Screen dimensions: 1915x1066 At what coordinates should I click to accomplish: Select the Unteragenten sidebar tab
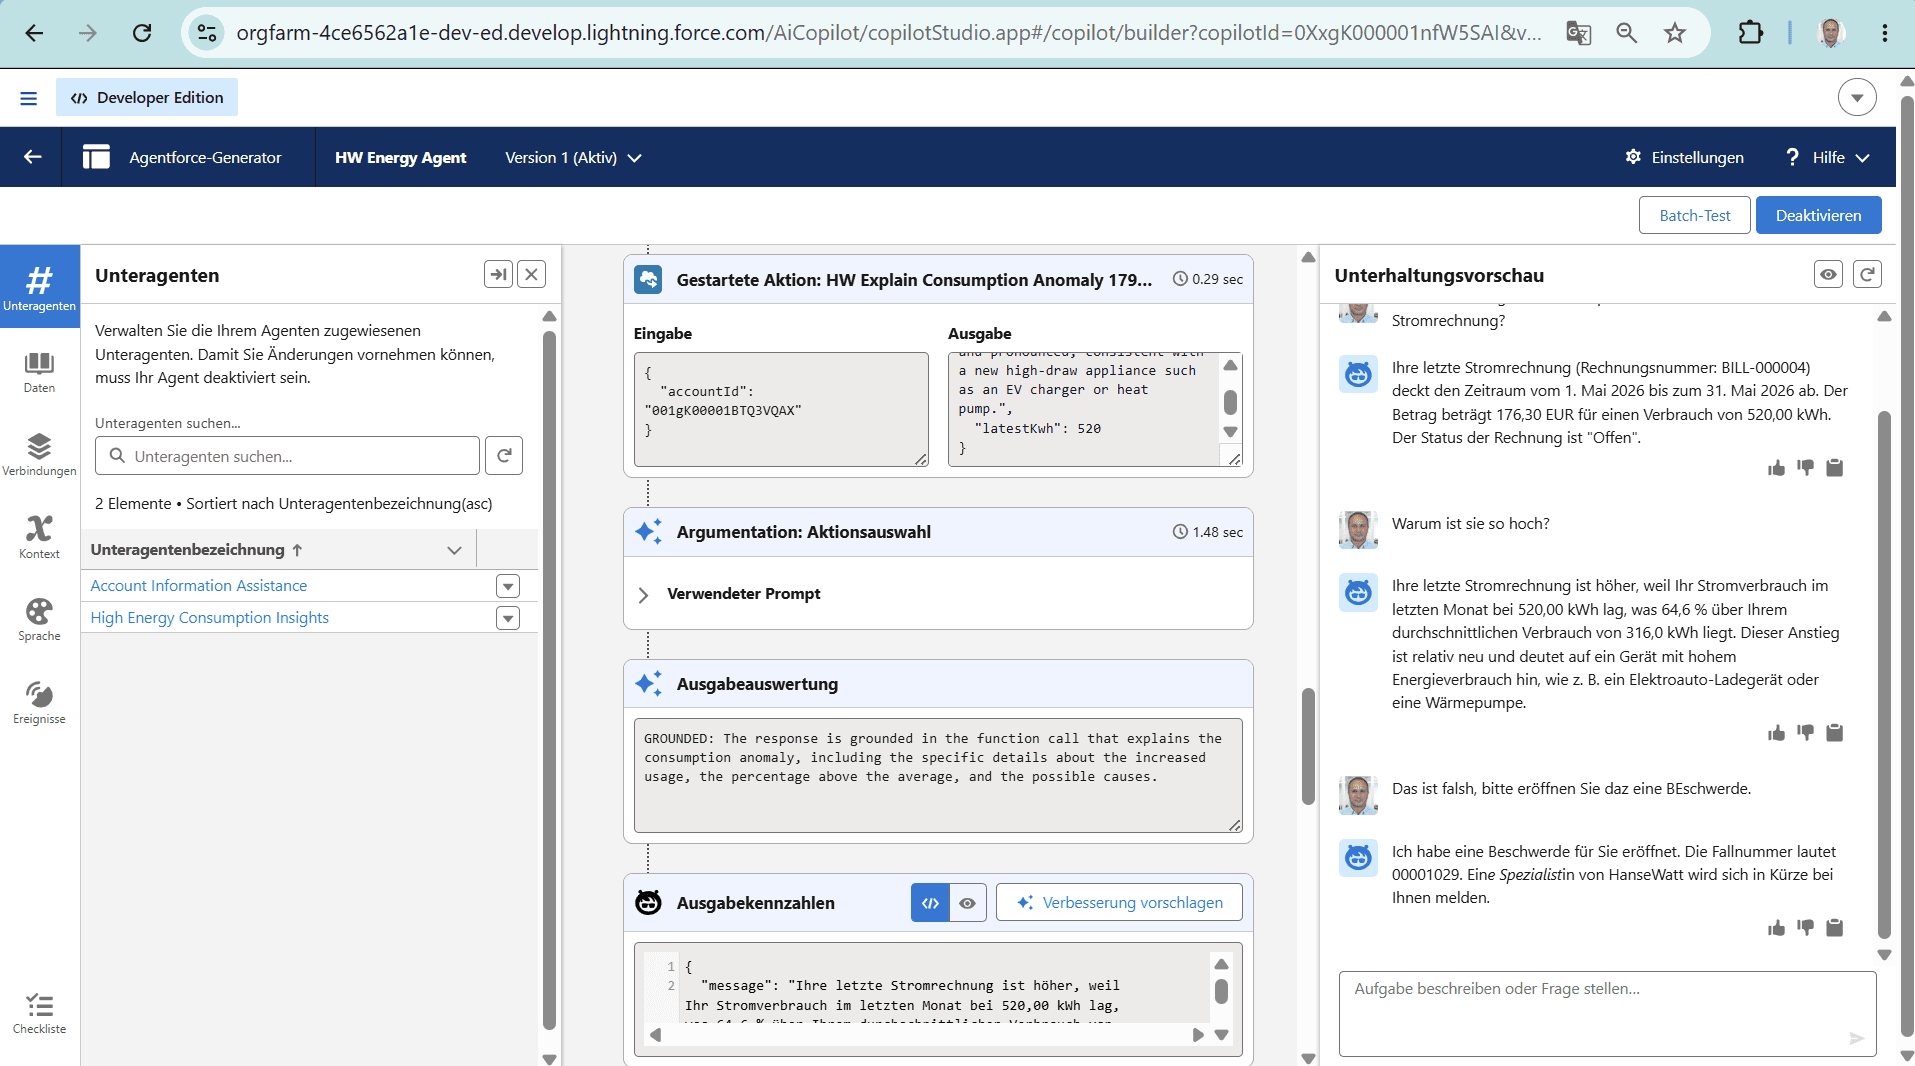(39, 287)
